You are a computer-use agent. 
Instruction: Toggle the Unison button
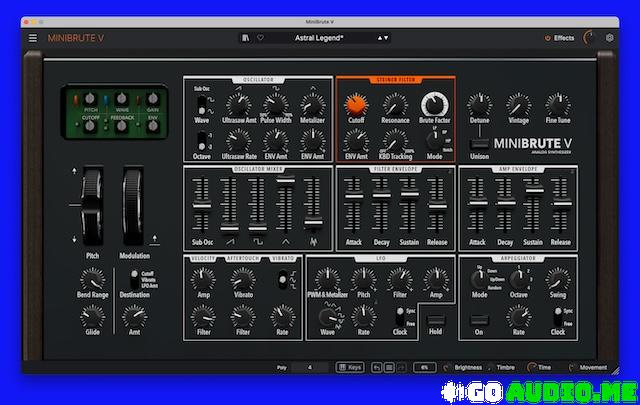click(479, 144)
